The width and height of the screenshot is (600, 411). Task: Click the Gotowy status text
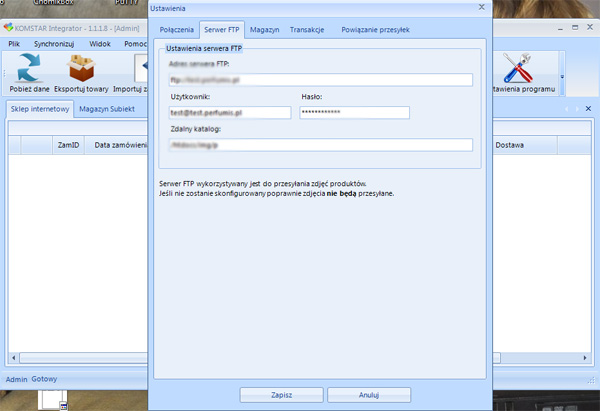click(x=44, y=379)
